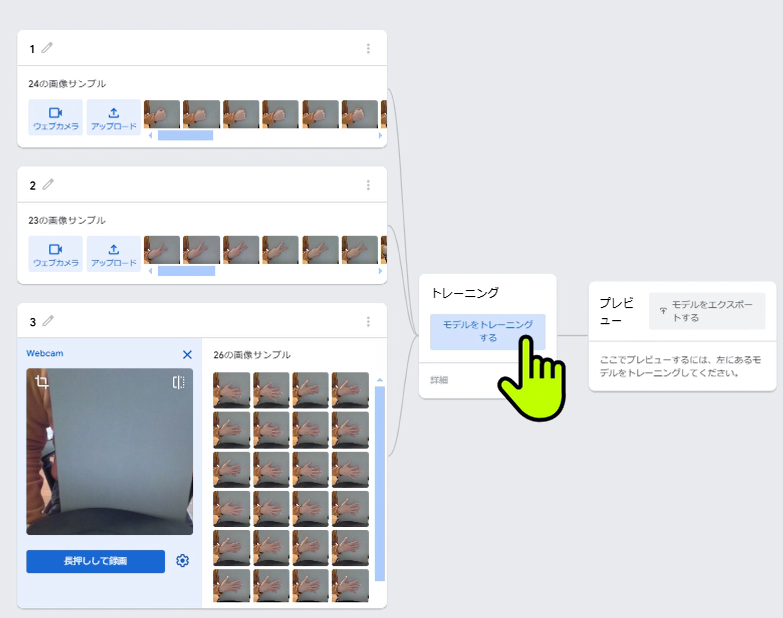Image resolution: width=783 pixels, height=618 pixels.
Task: Click class name "2" title
Action: (32, 186)
